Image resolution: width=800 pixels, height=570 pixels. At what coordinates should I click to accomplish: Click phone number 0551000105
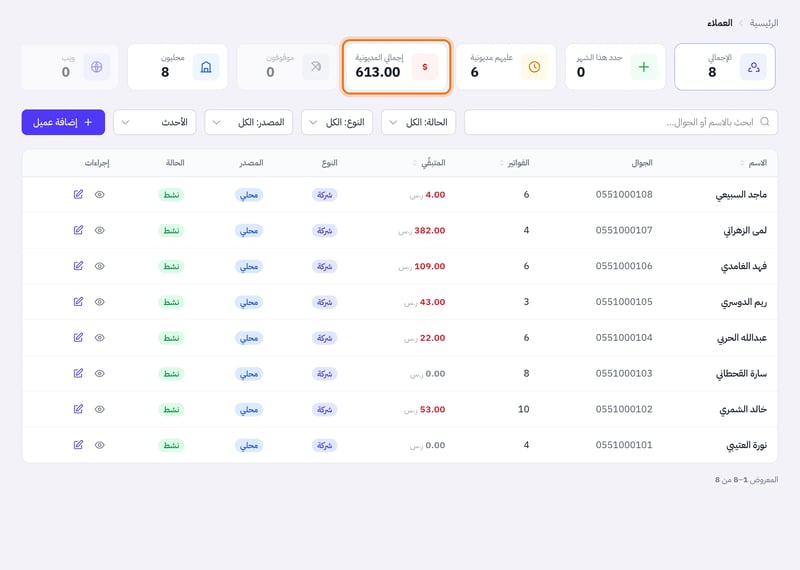pyautogui.click(x=624, y=302)
